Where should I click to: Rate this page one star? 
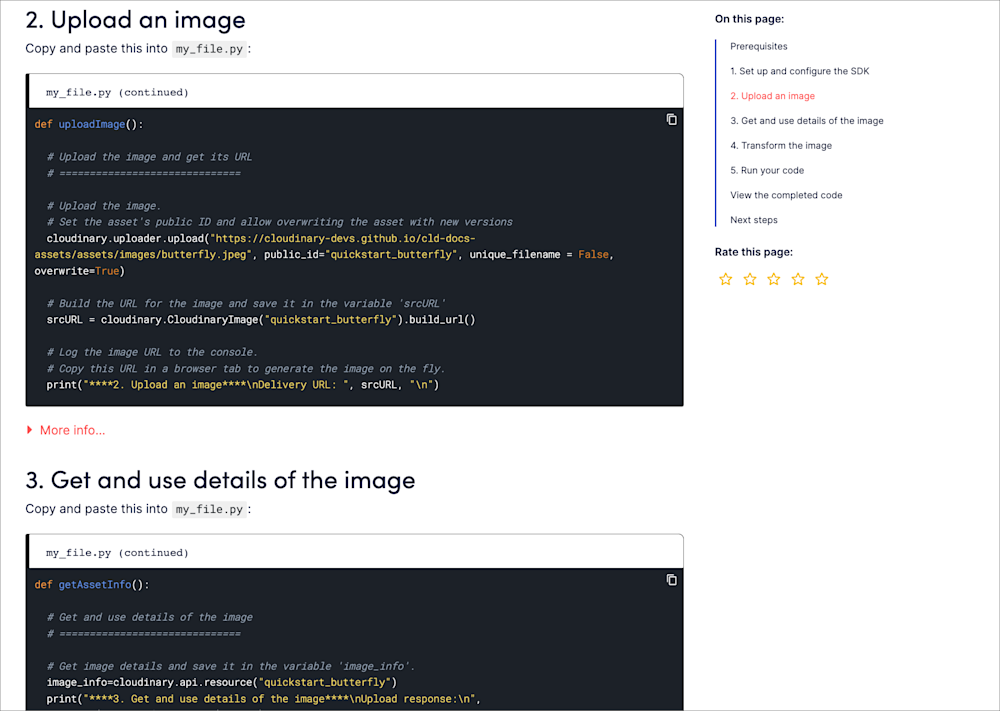tap(726, 279)
